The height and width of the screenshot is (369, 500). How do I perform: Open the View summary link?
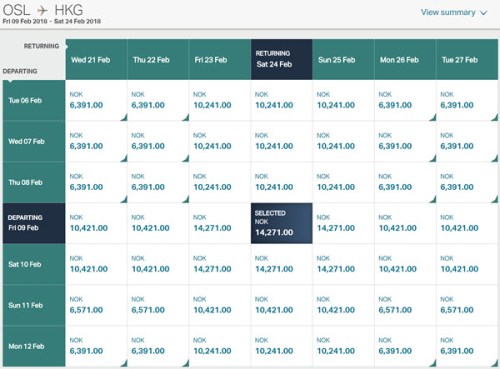pyautogui.click(x=448, y=12)
